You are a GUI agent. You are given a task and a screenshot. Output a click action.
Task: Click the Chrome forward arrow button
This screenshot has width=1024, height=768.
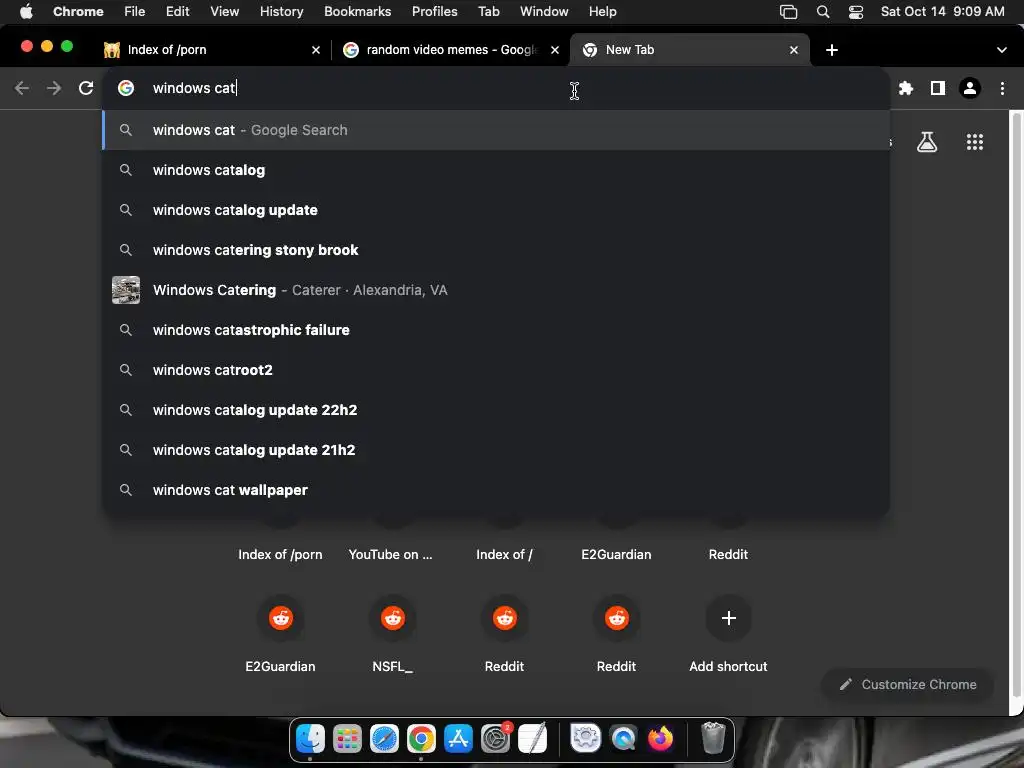(54, 88)
